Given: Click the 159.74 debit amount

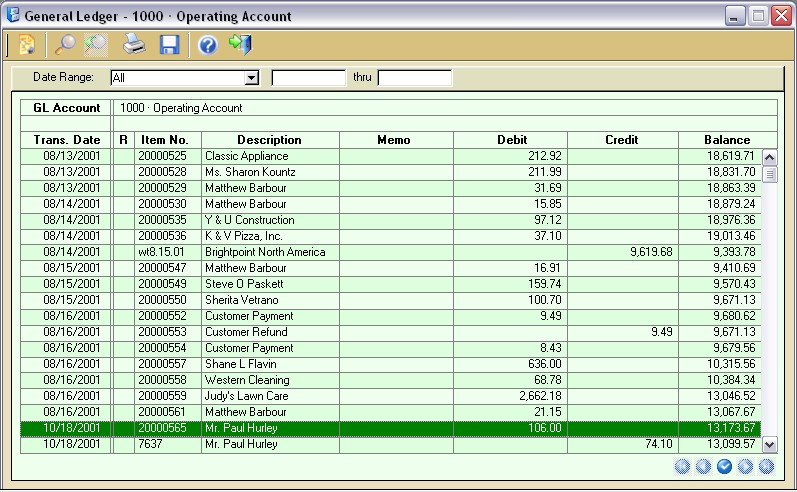Looking at the screenshot, I should point(544,284).
